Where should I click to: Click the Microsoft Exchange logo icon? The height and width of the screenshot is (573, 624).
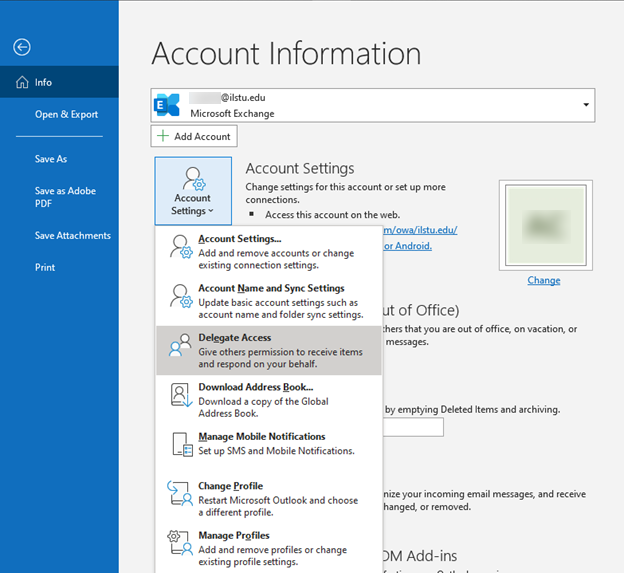pyautogui.click(x=167, y=105)
